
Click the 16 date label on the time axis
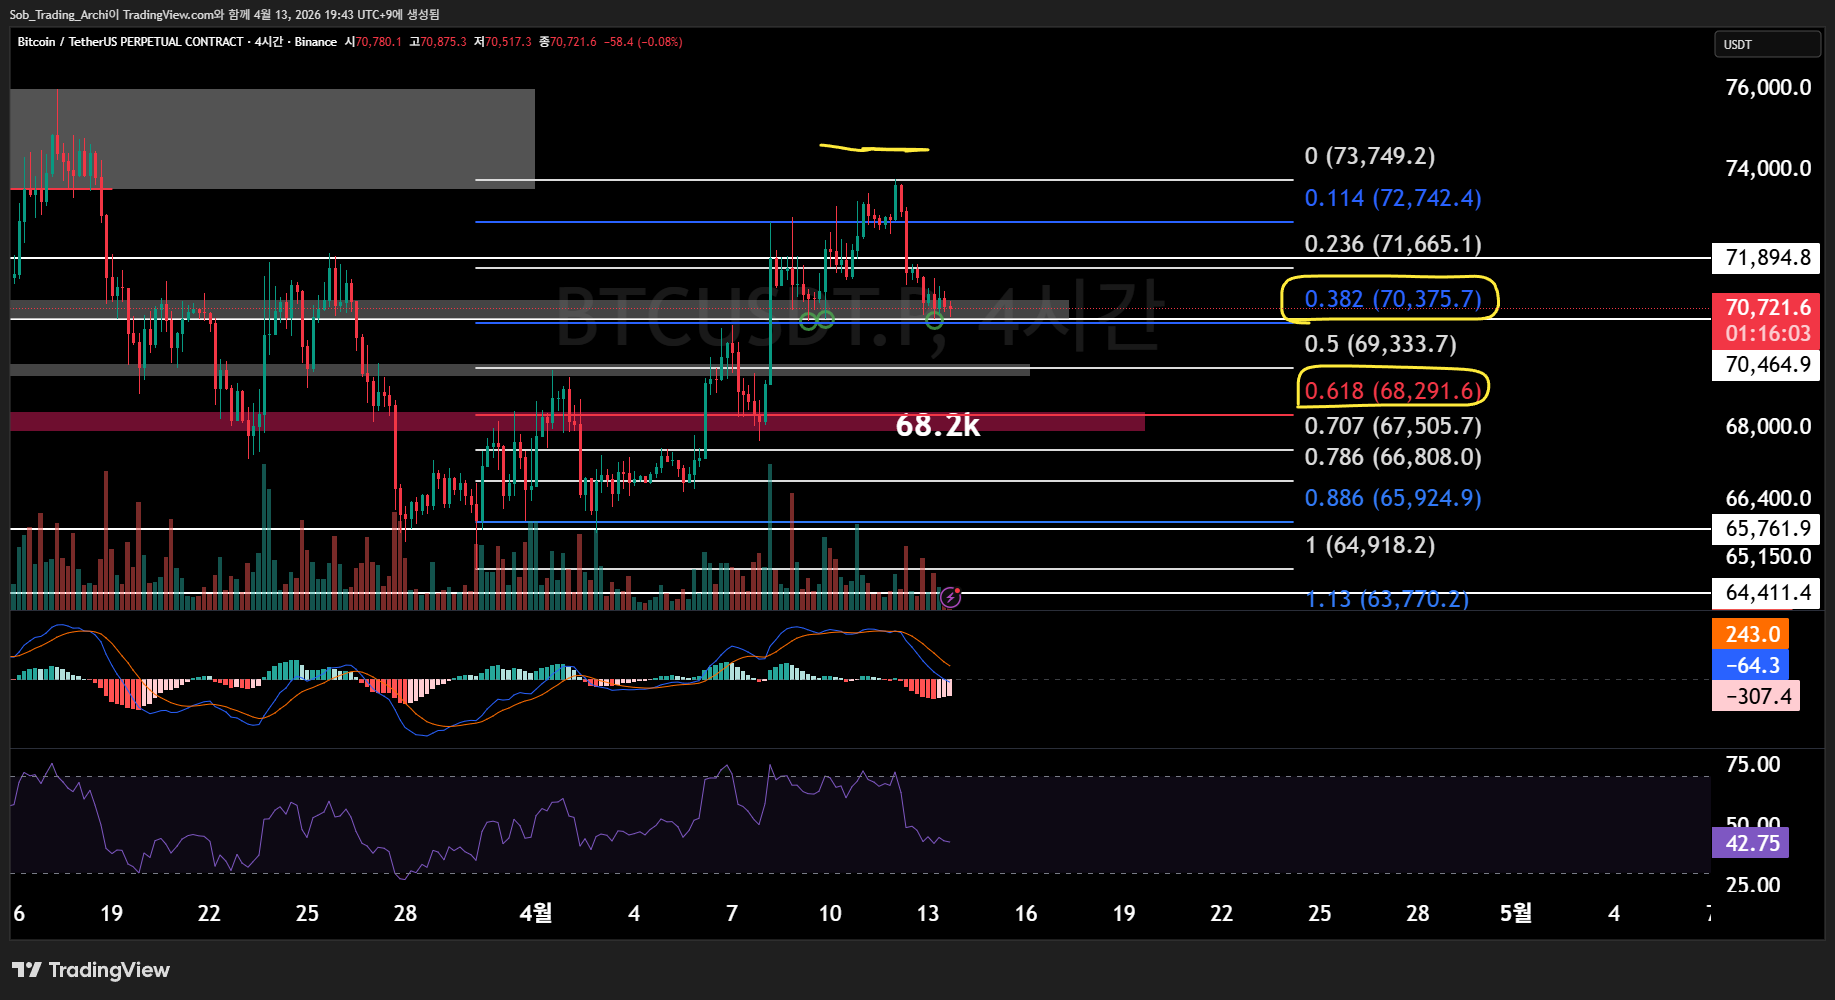pos(1026,913)
